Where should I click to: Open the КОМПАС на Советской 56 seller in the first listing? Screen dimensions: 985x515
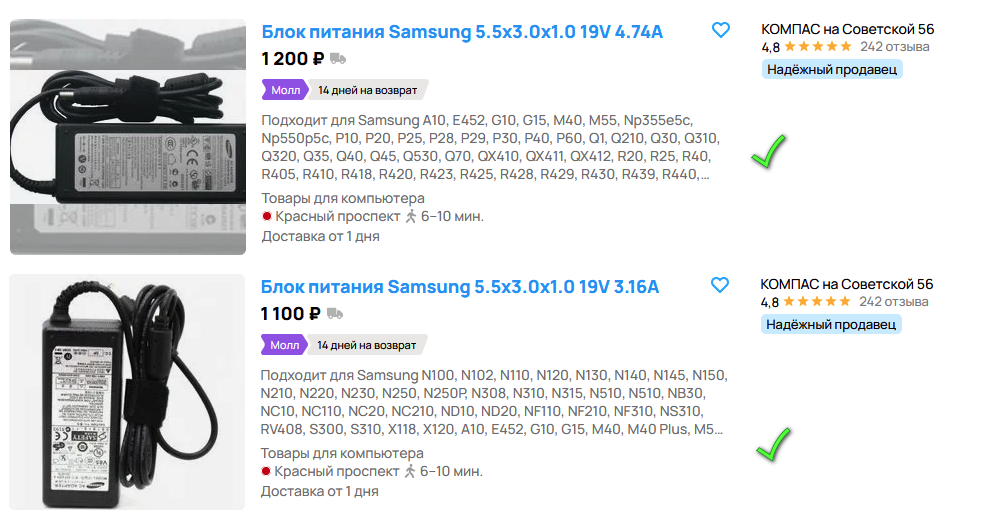tap(847, 30)
